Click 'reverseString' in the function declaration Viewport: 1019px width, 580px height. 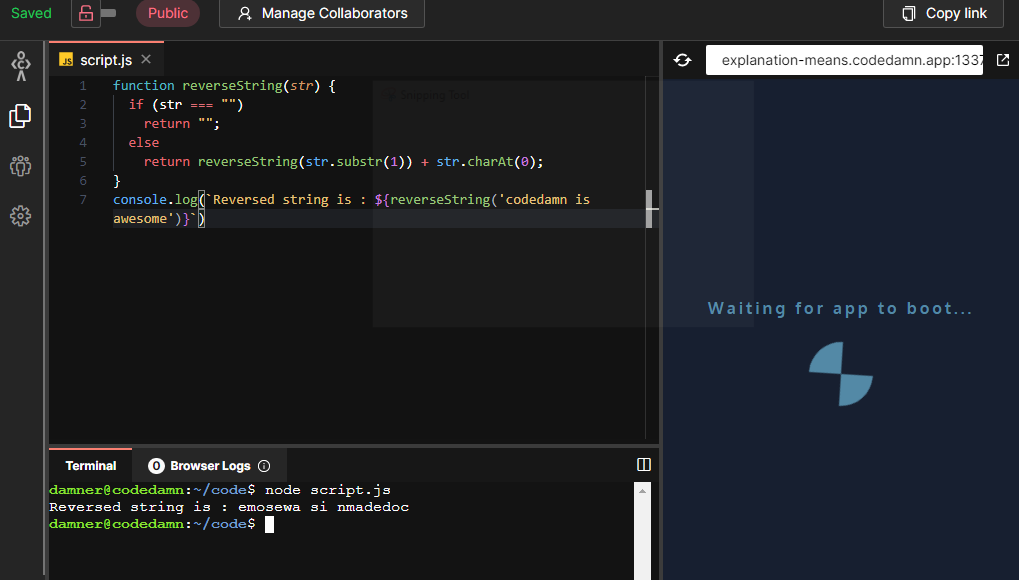click(x=232, y=85)
